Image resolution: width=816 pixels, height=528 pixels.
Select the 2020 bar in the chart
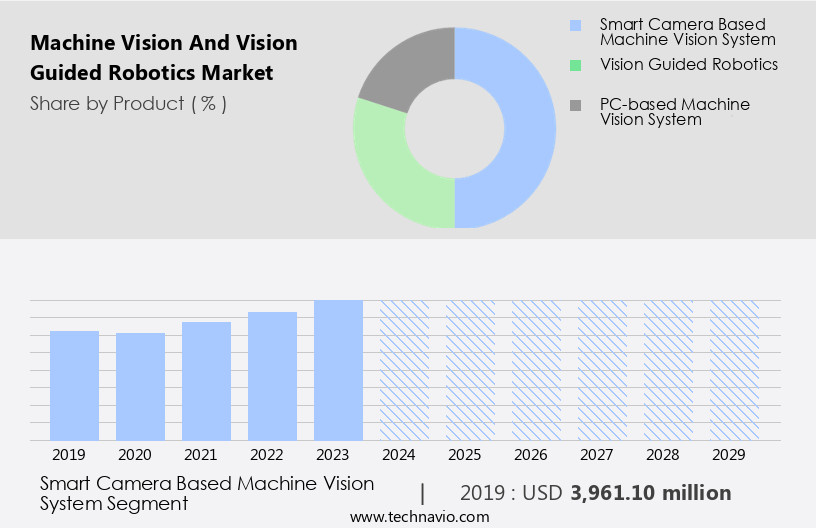click(141, 386)
